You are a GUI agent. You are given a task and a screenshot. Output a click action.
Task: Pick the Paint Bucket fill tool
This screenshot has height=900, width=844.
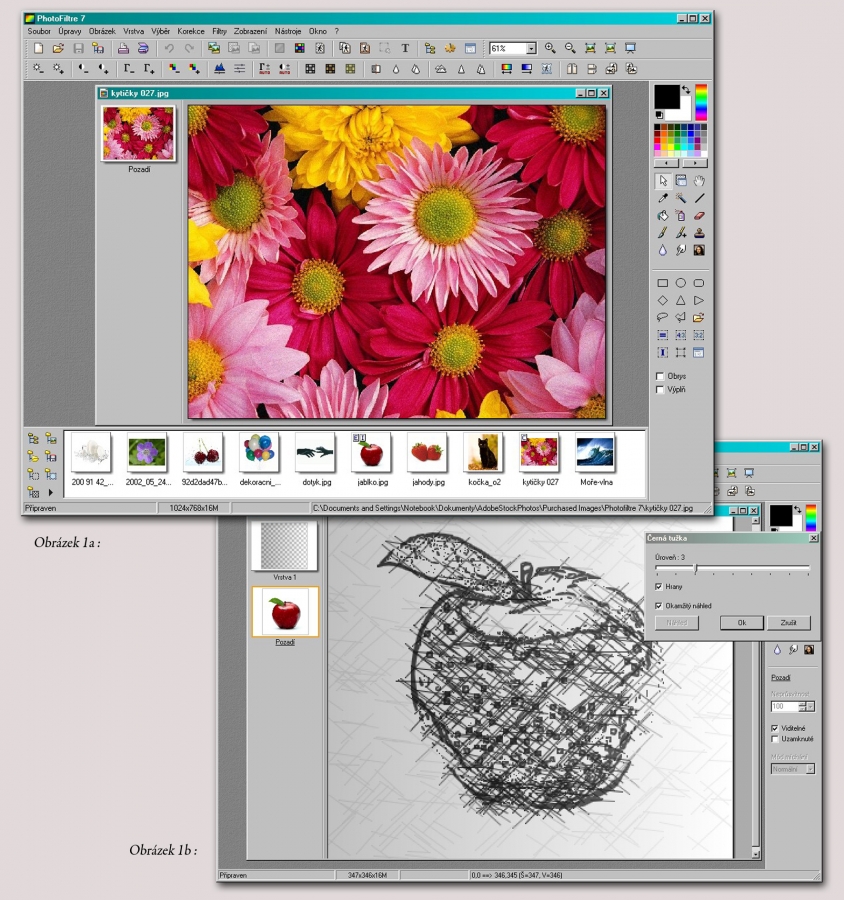click(662, 215)
